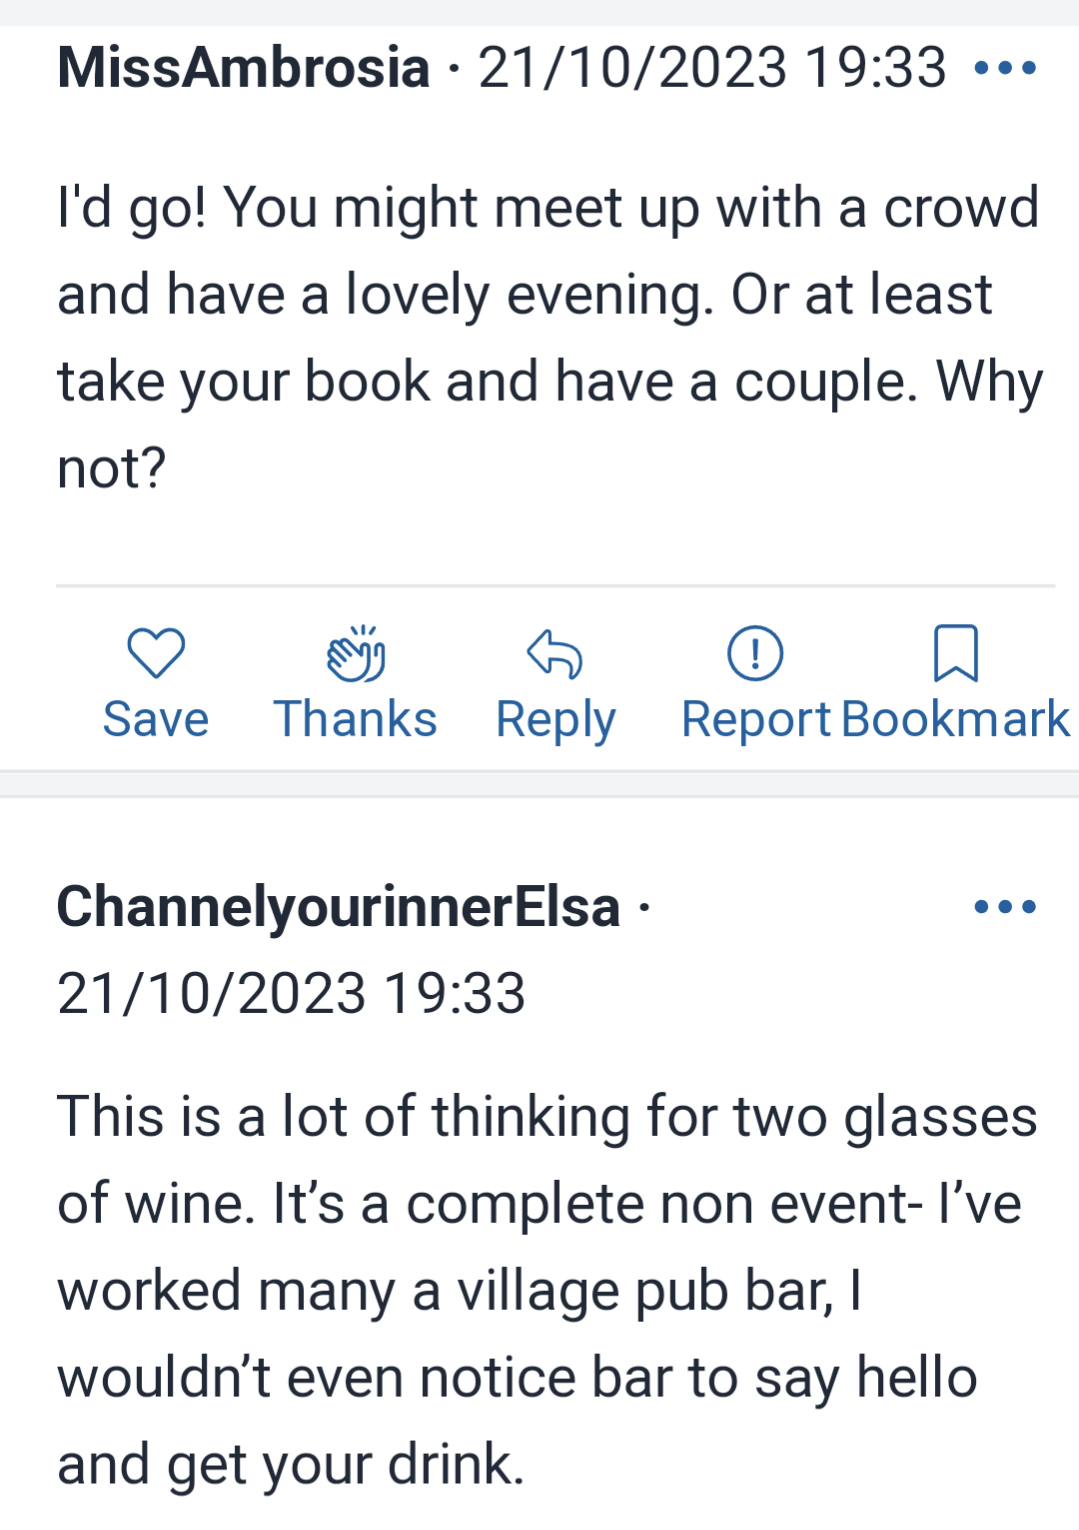1079x1530 pixels.
Task: Click the Thanks text label
Action: [x=355, y=719]
